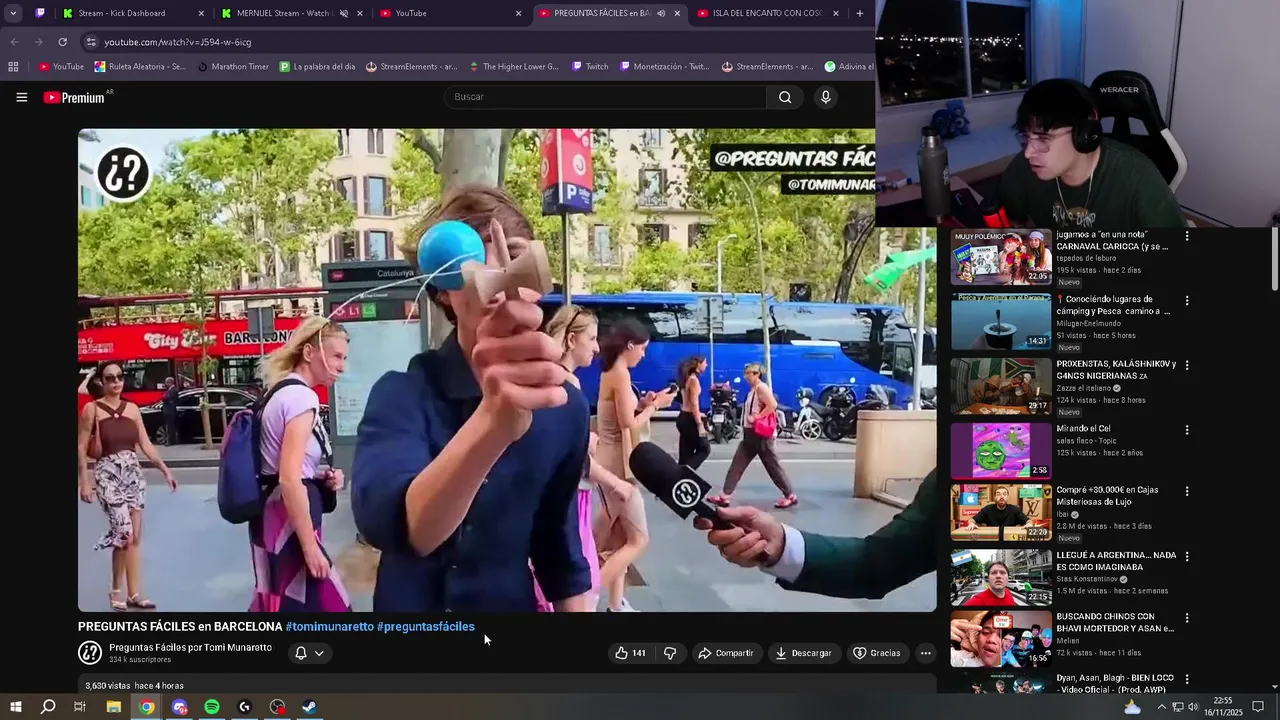The height and width of the screenshot is (720, 1280).
Task: Open the Conociendo lugares de cámping thumbnail
Action: (x=1000, y=321)
